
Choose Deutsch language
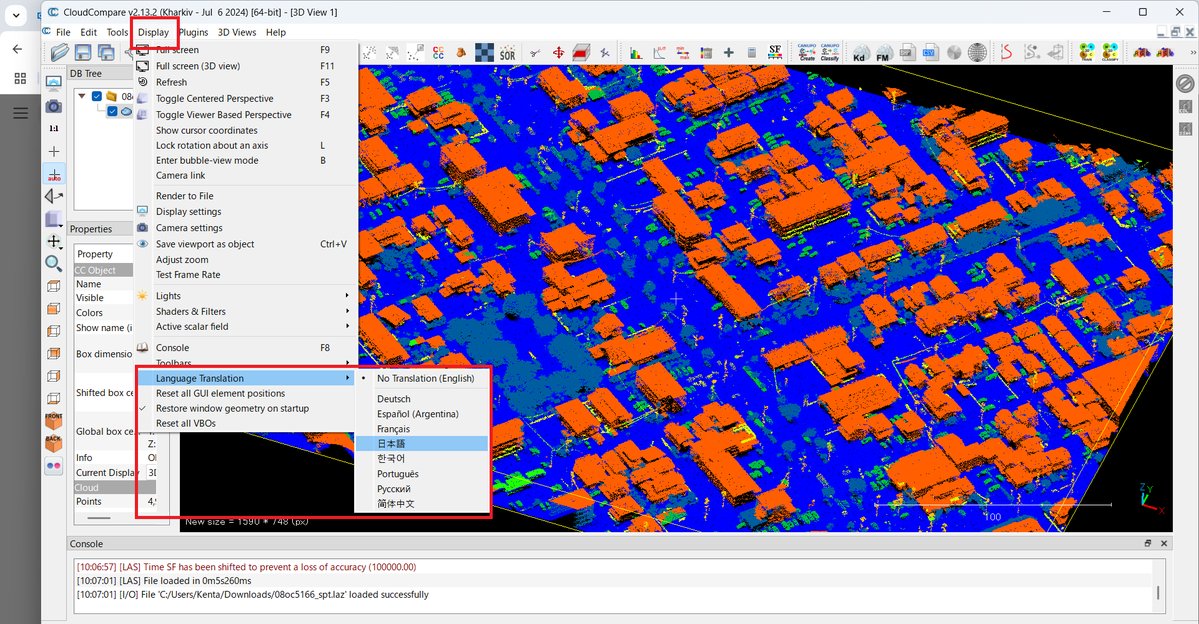click(422, 398)
